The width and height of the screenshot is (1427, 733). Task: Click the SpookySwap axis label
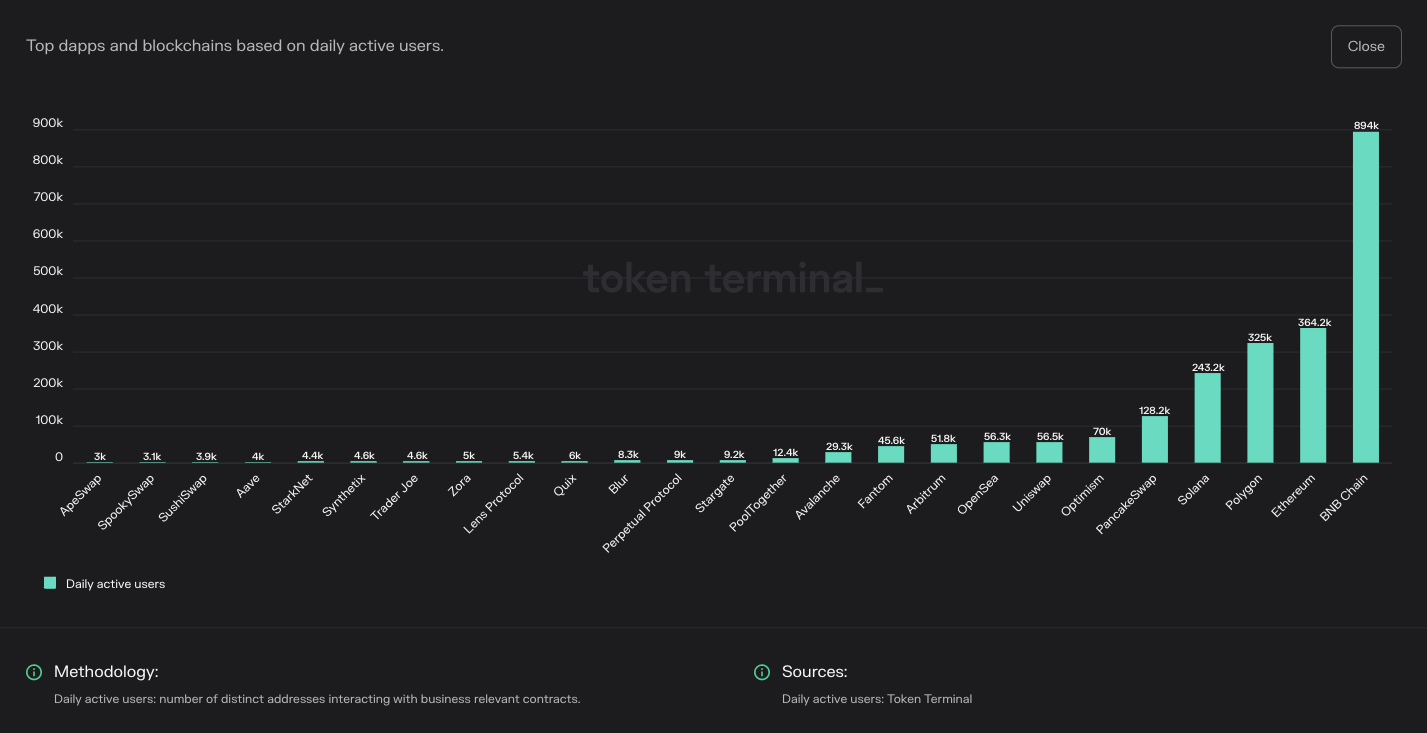(126, 503)
